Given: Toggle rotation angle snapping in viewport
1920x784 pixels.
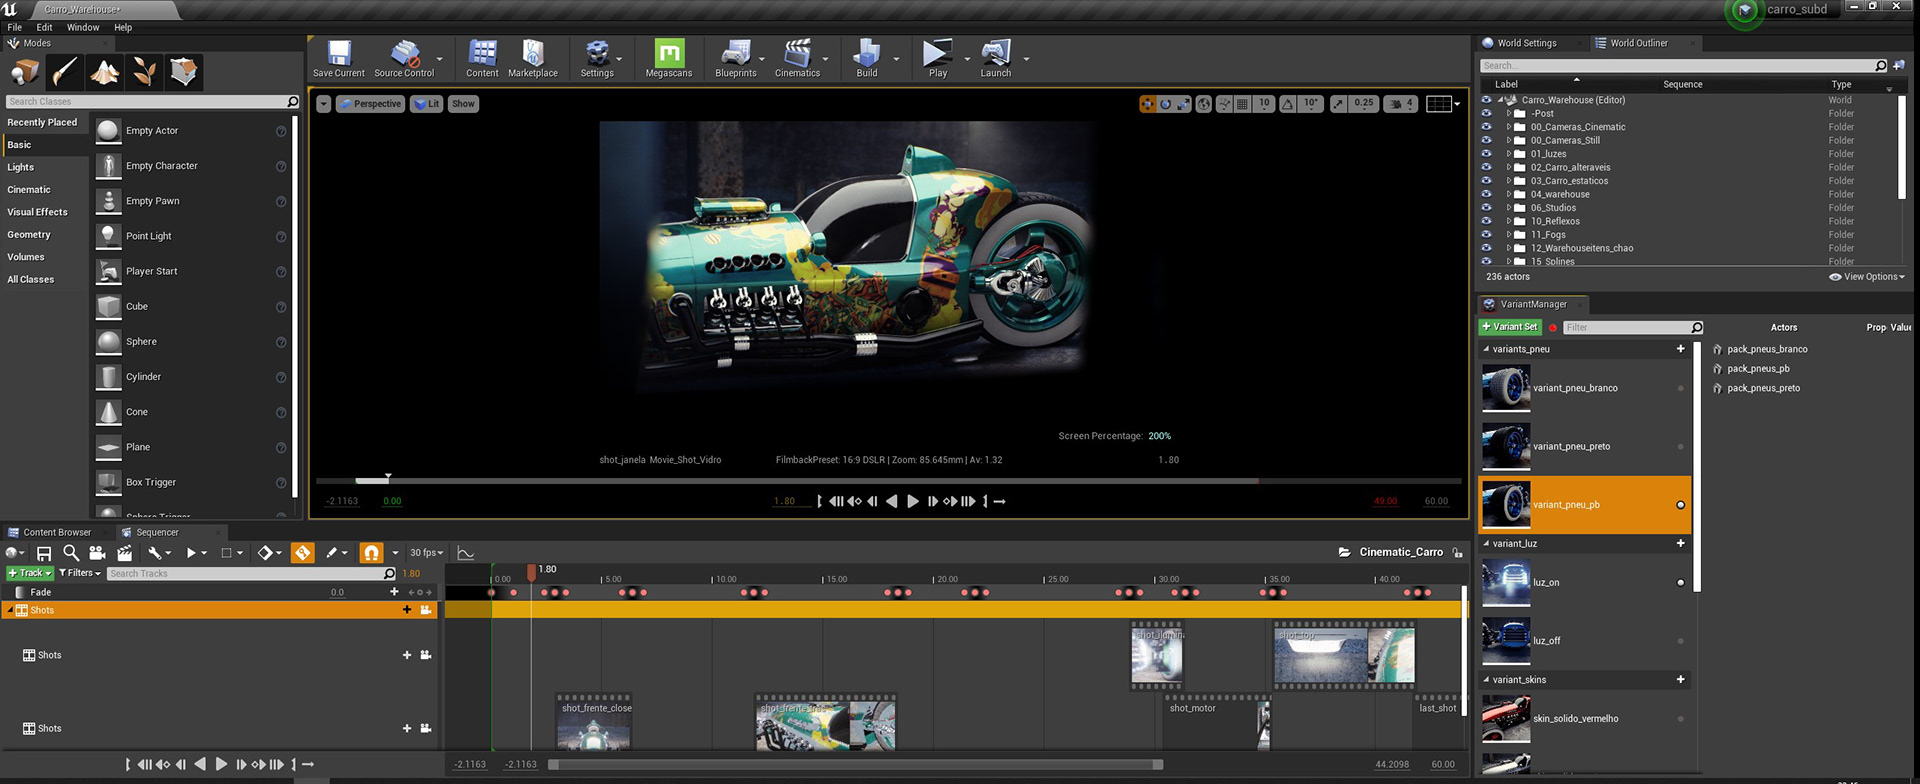Looking at the screenshot, I should [x=1287, y=104].
